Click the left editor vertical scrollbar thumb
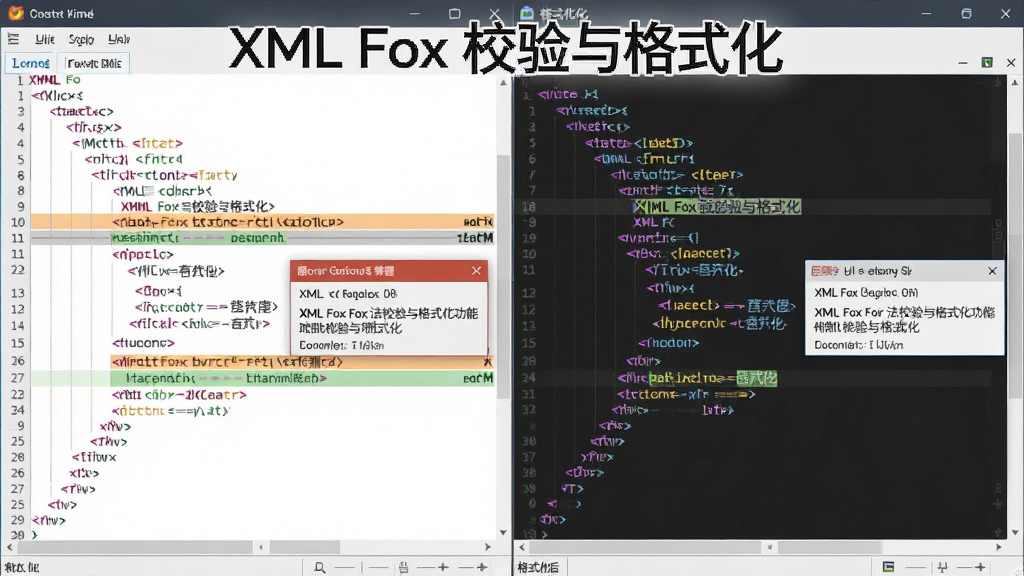 [503, 277]
